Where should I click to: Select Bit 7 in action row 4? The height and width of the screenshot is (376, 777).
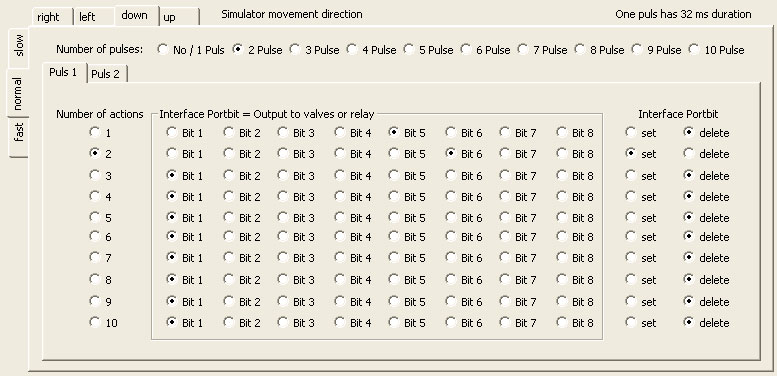(504, 196)
